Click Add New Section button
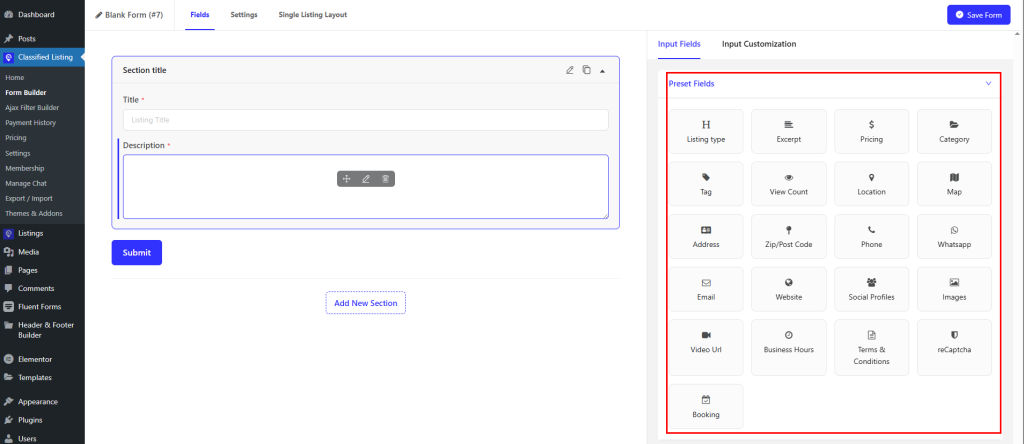Screen dimensions: 1024x444 [x=366, y=303]
